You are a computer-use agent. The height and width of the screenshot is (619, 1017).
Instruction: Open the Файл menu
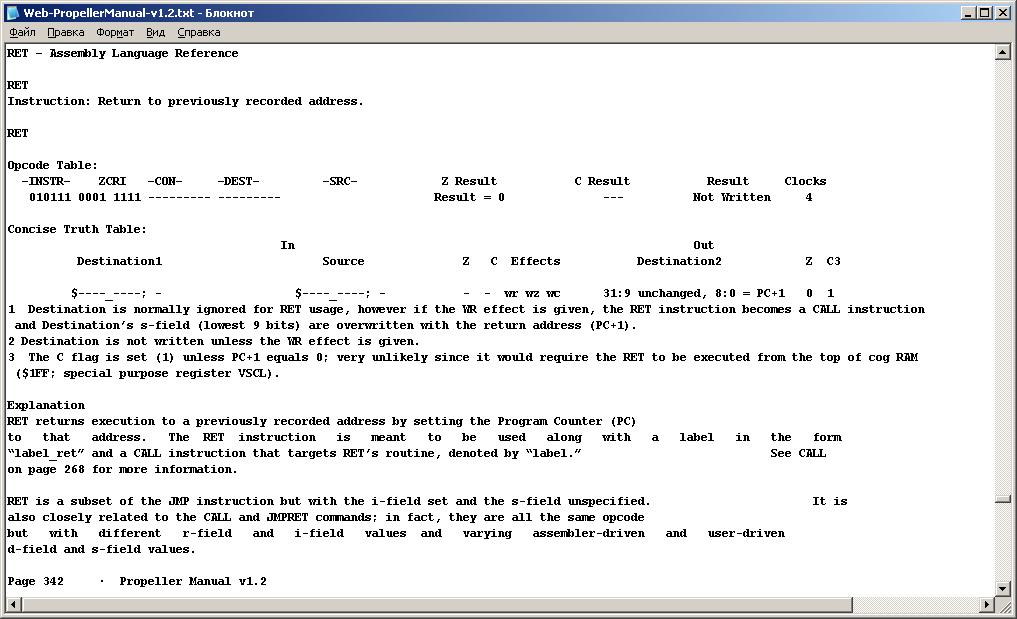22,32
